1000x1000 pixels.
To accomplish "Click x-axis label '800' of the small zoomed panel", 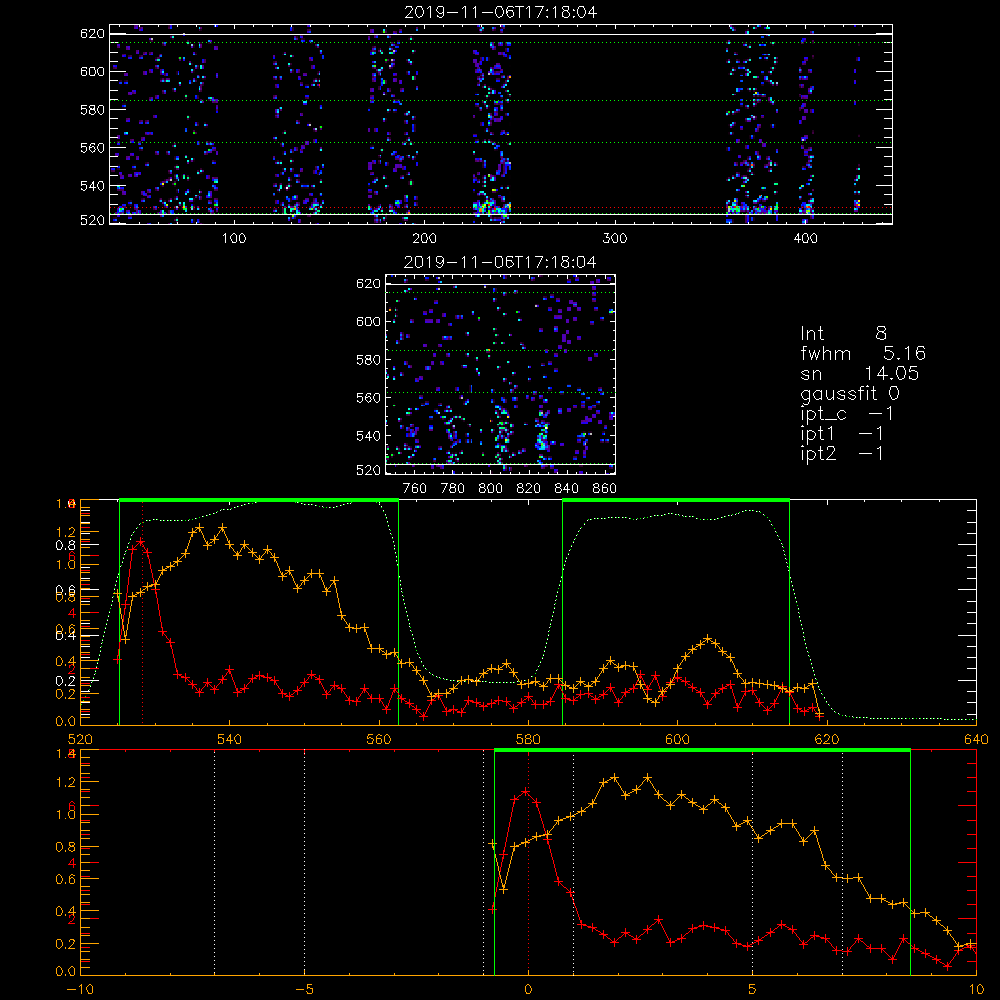I will click(490, 489).
